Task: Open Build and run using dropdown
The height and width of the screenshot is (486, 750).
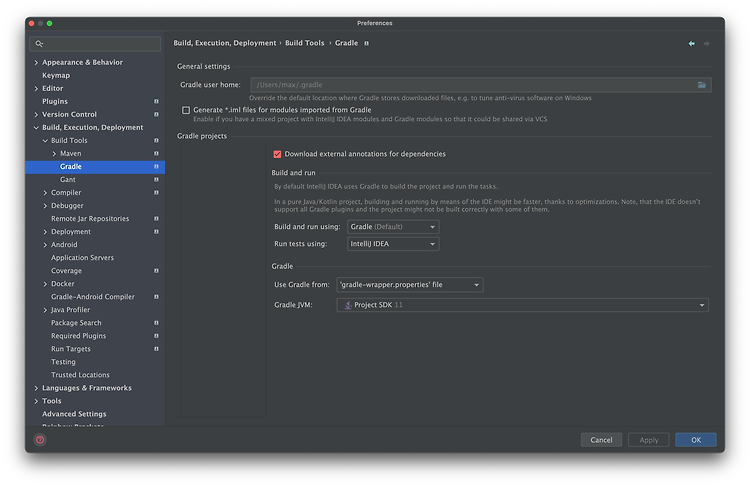Action: click(393, 227)
